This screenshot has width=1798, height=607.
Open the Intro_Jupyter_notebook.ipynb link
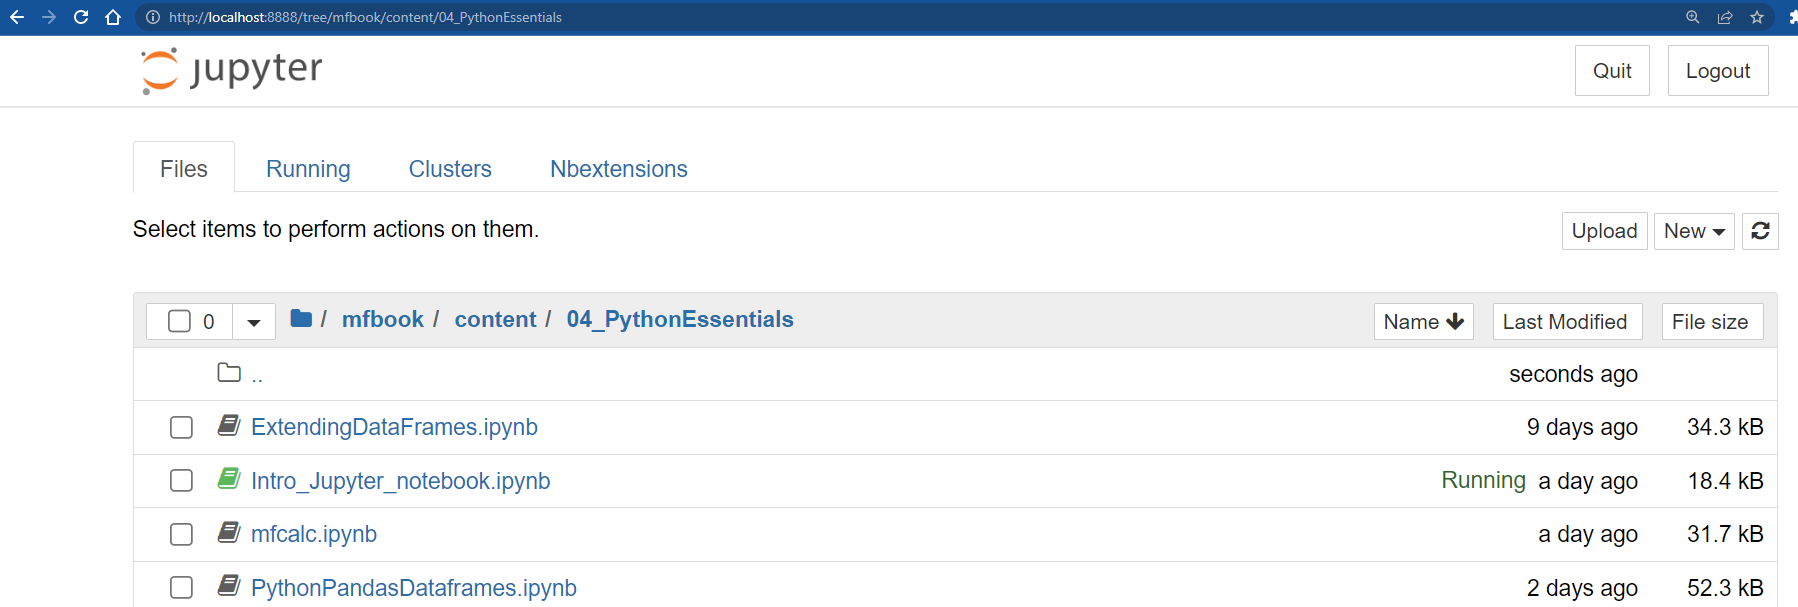click(x=400, y=481)
